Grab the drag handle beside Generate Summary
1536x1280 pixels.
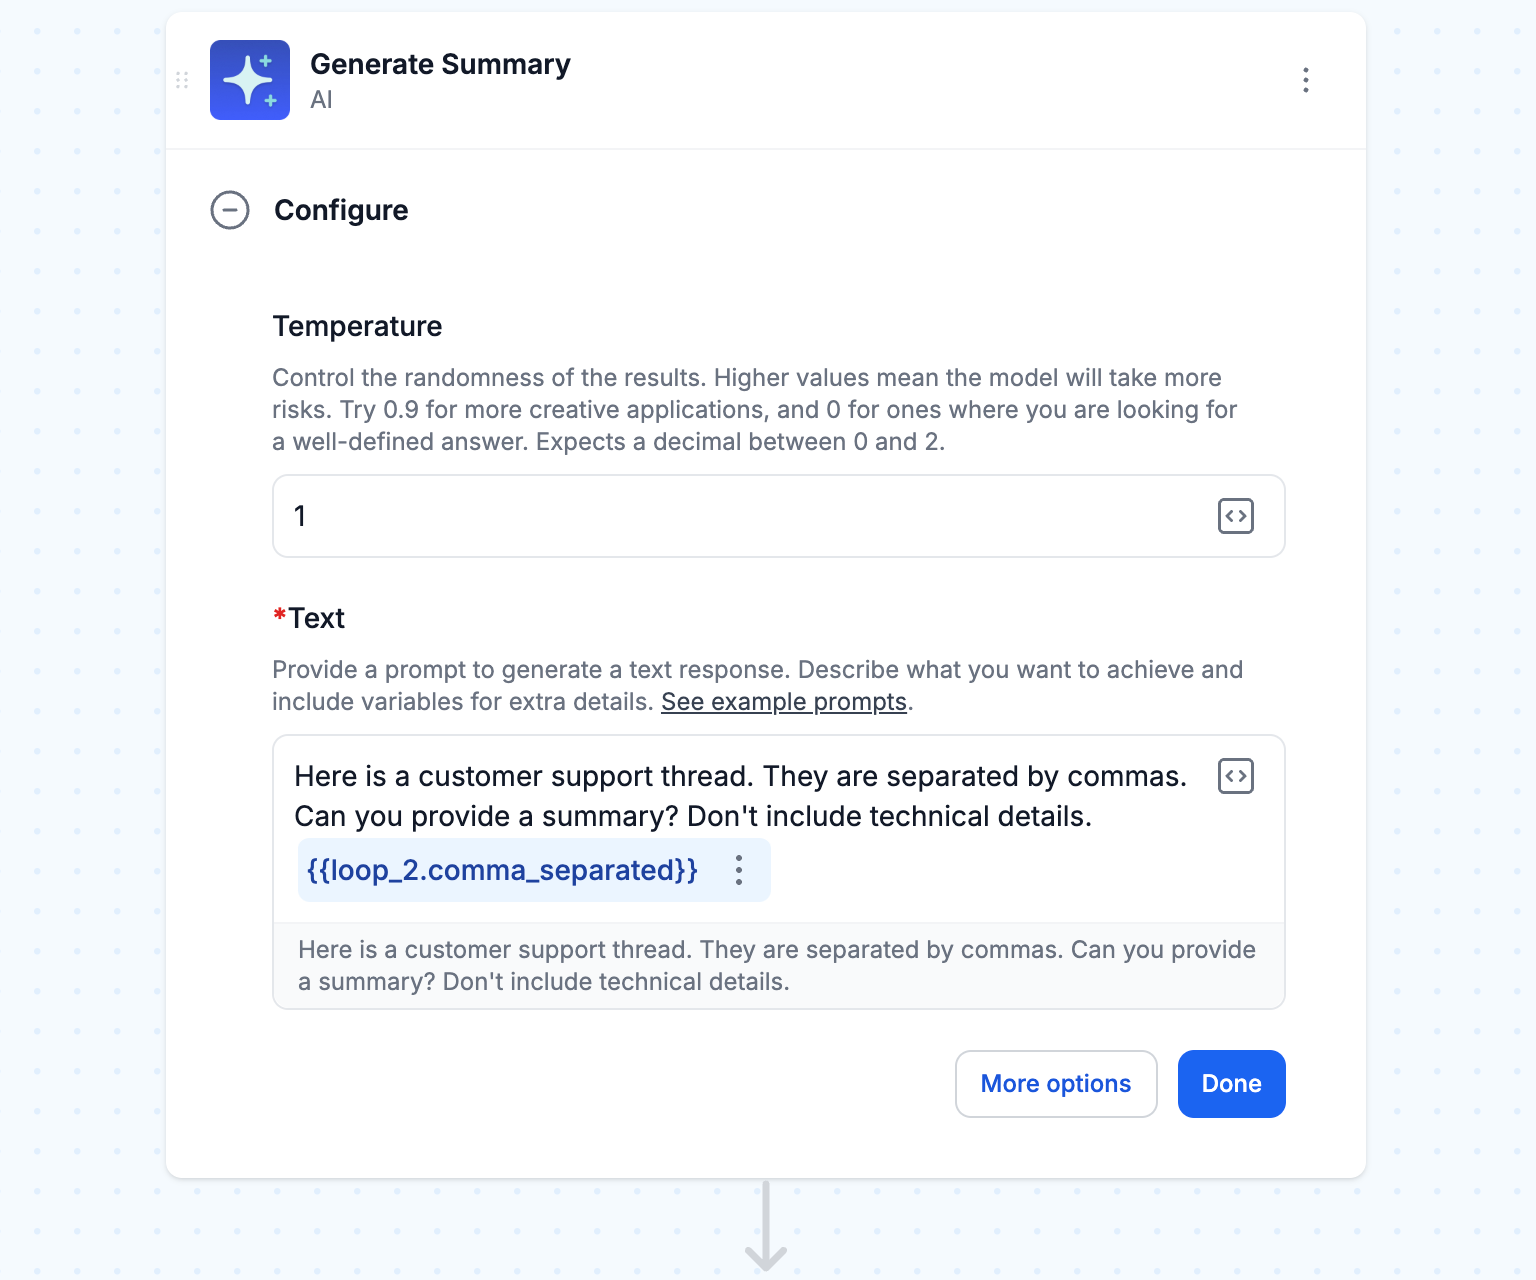[182, 80]
